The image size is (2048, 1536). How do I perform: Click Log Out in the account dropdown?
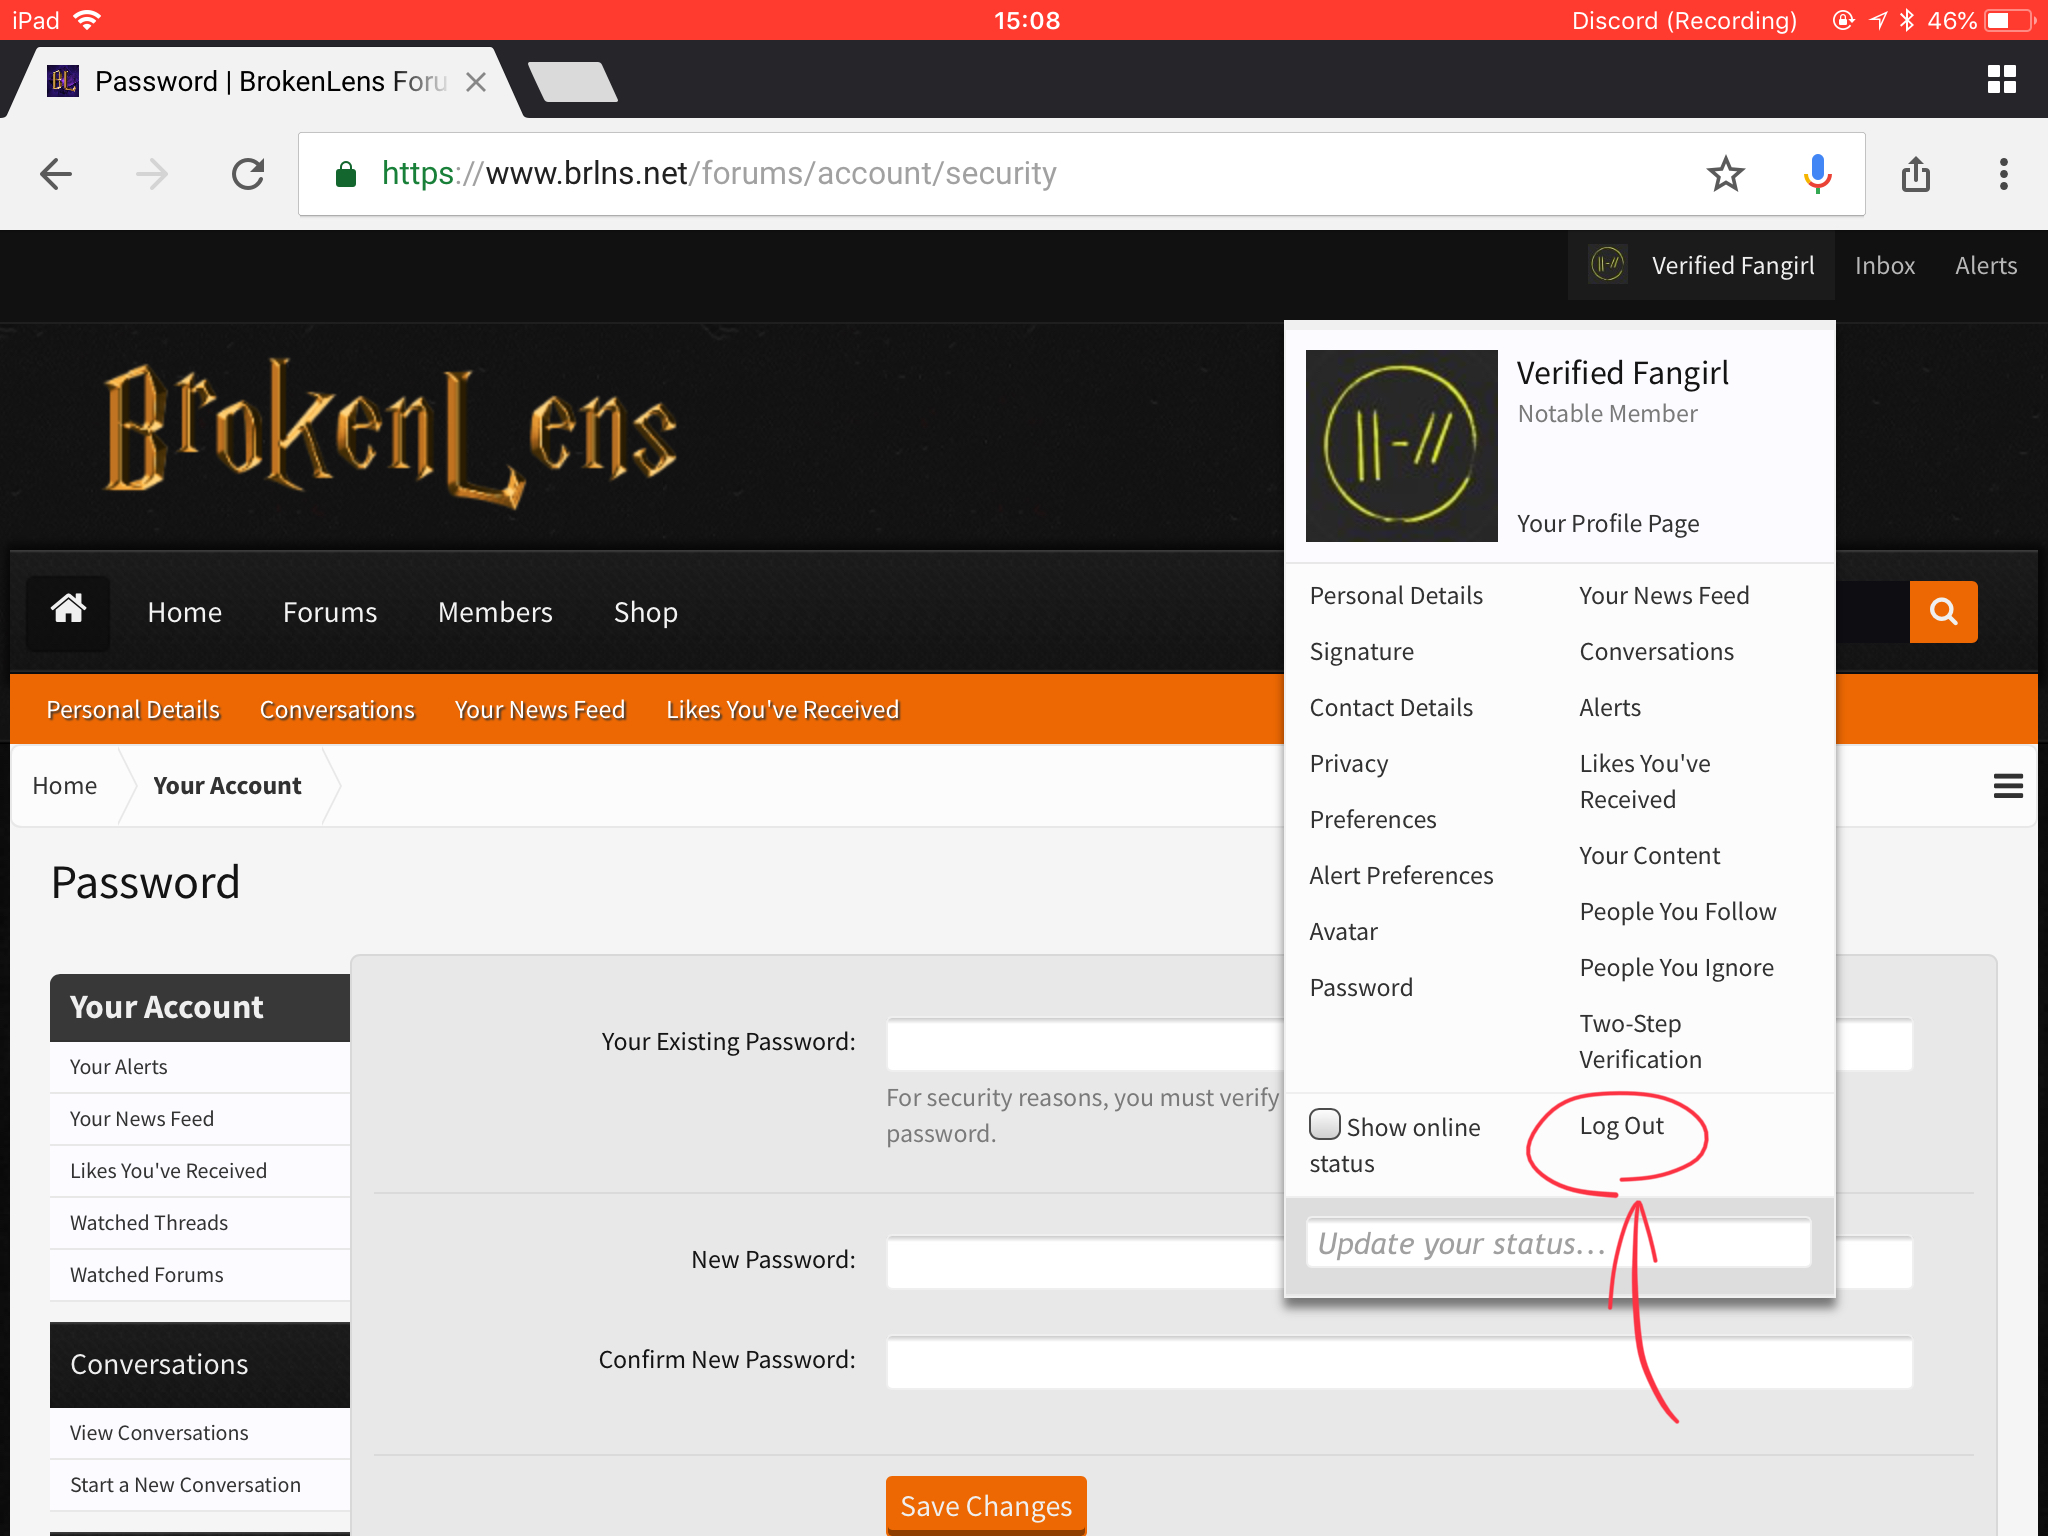[1621, 1126]
